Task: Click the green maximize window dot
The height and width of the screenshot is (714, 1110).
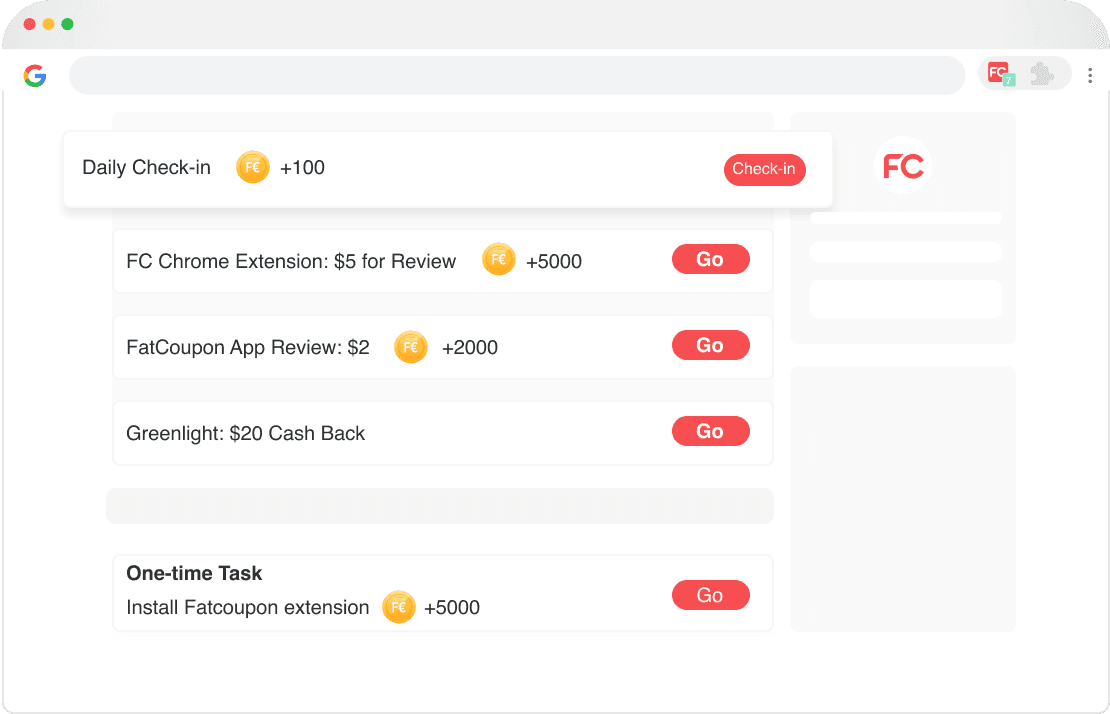Action: (x=67, y=24)
